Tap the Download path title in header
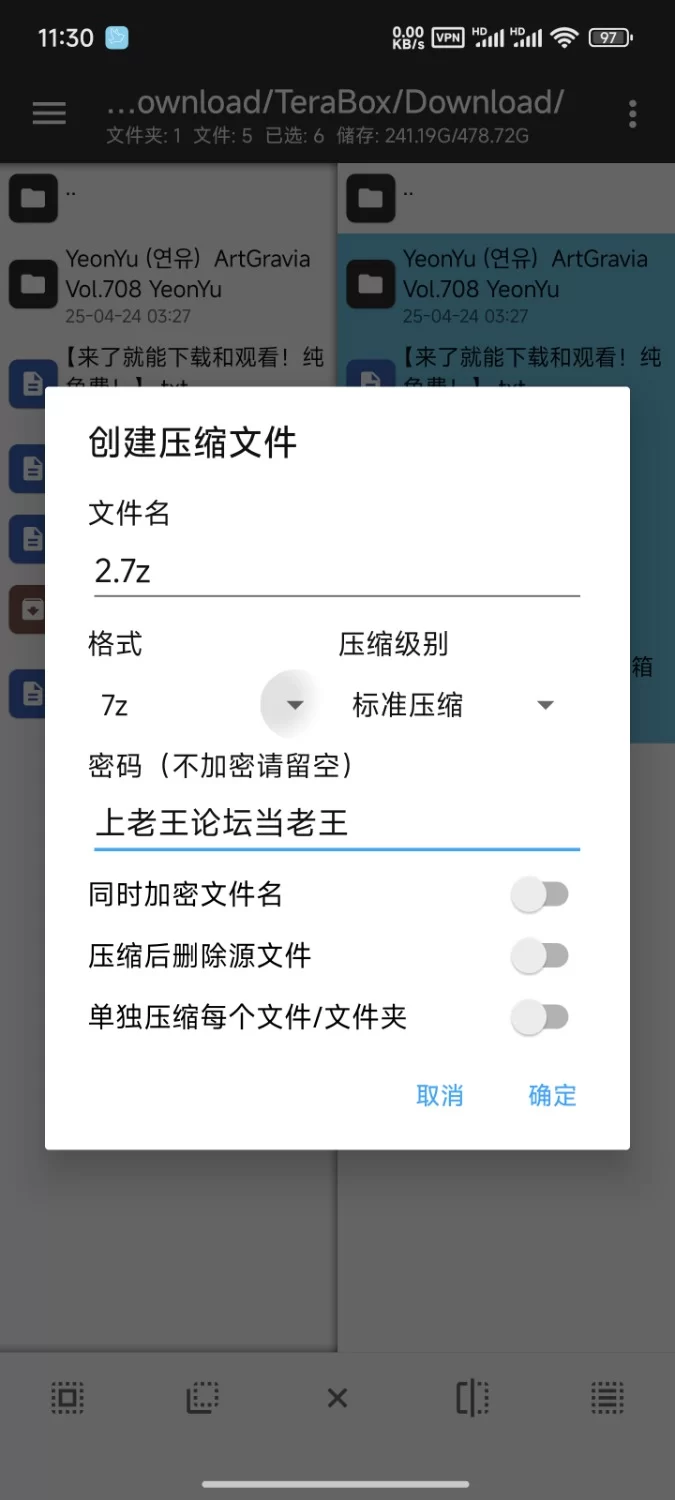 click(335, 101)
